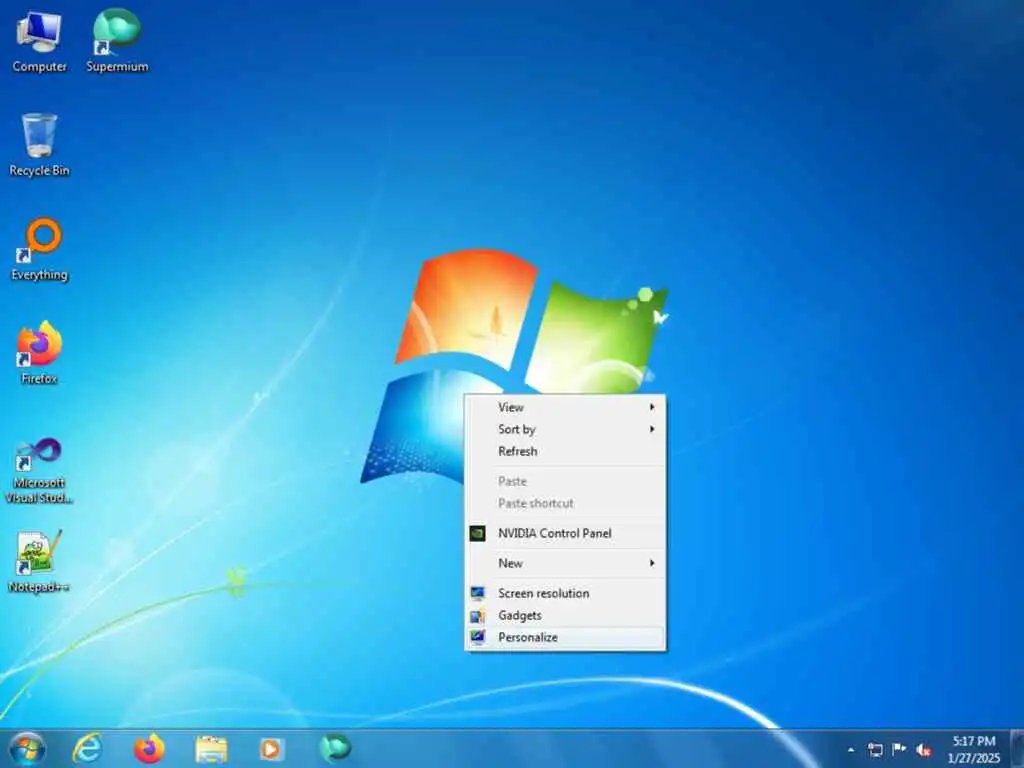Click the Screen resolution monitor icon

[477, 593]
